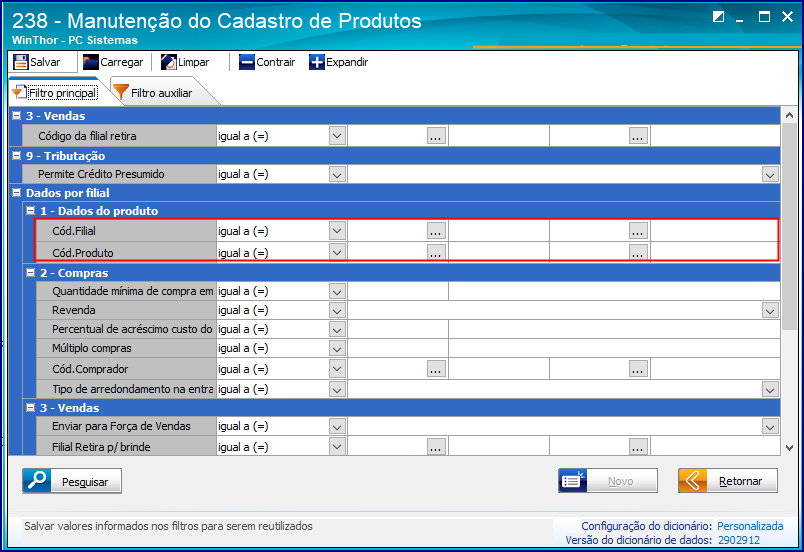Click first lookup button for Filial Retira p/ brinde
This screenshot has height=552, width=804.
(436, 447)
